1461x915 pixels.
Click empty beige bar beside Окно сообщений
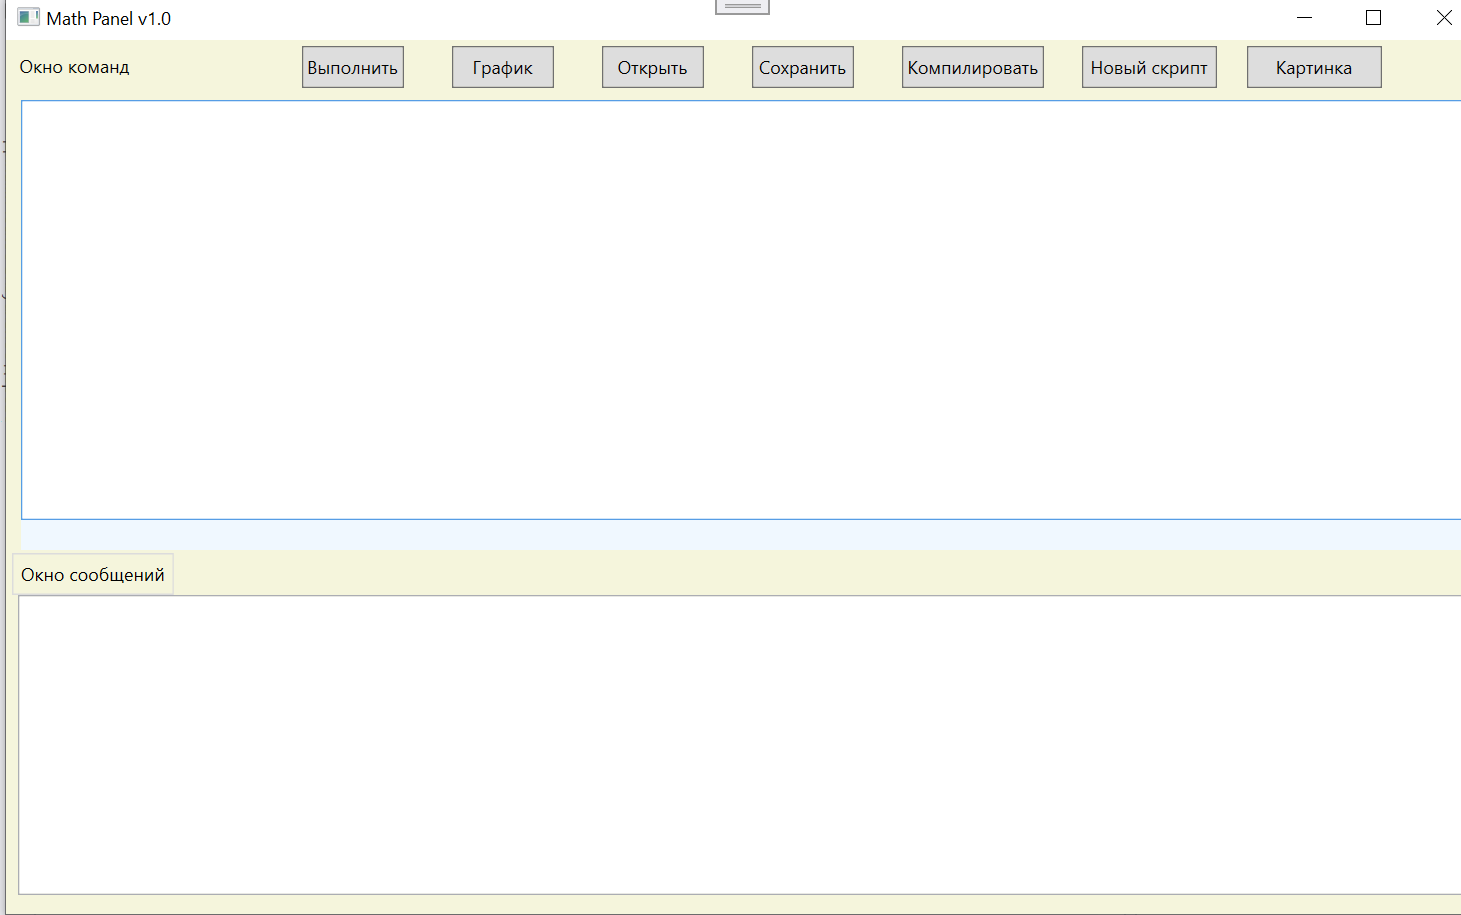[x=800, y=574]
